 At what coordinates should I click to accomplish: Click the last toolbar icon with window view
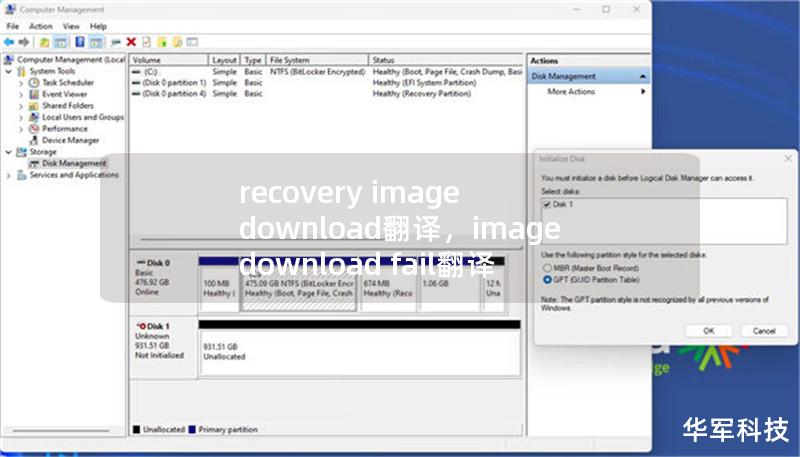click(x=192, y=42)
